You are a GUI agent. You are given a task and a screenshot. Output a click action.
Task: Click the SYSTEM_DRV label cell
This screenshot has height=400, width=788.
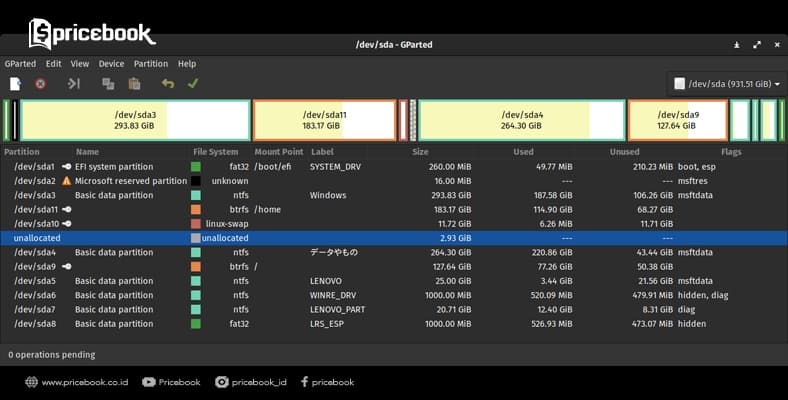(x=335, y=167)
